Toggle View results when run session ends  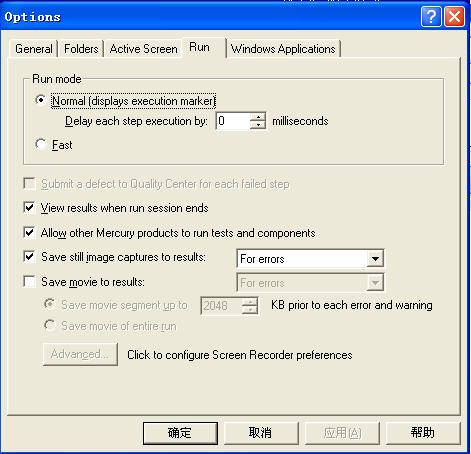pyautogui.click(x=29, y=208)
